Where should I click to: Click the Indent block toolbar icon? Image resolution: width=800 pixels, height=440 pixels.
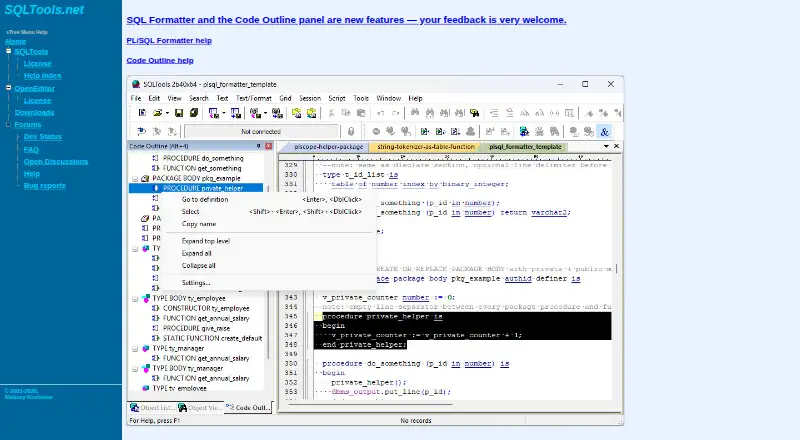(x=494, y=113)
